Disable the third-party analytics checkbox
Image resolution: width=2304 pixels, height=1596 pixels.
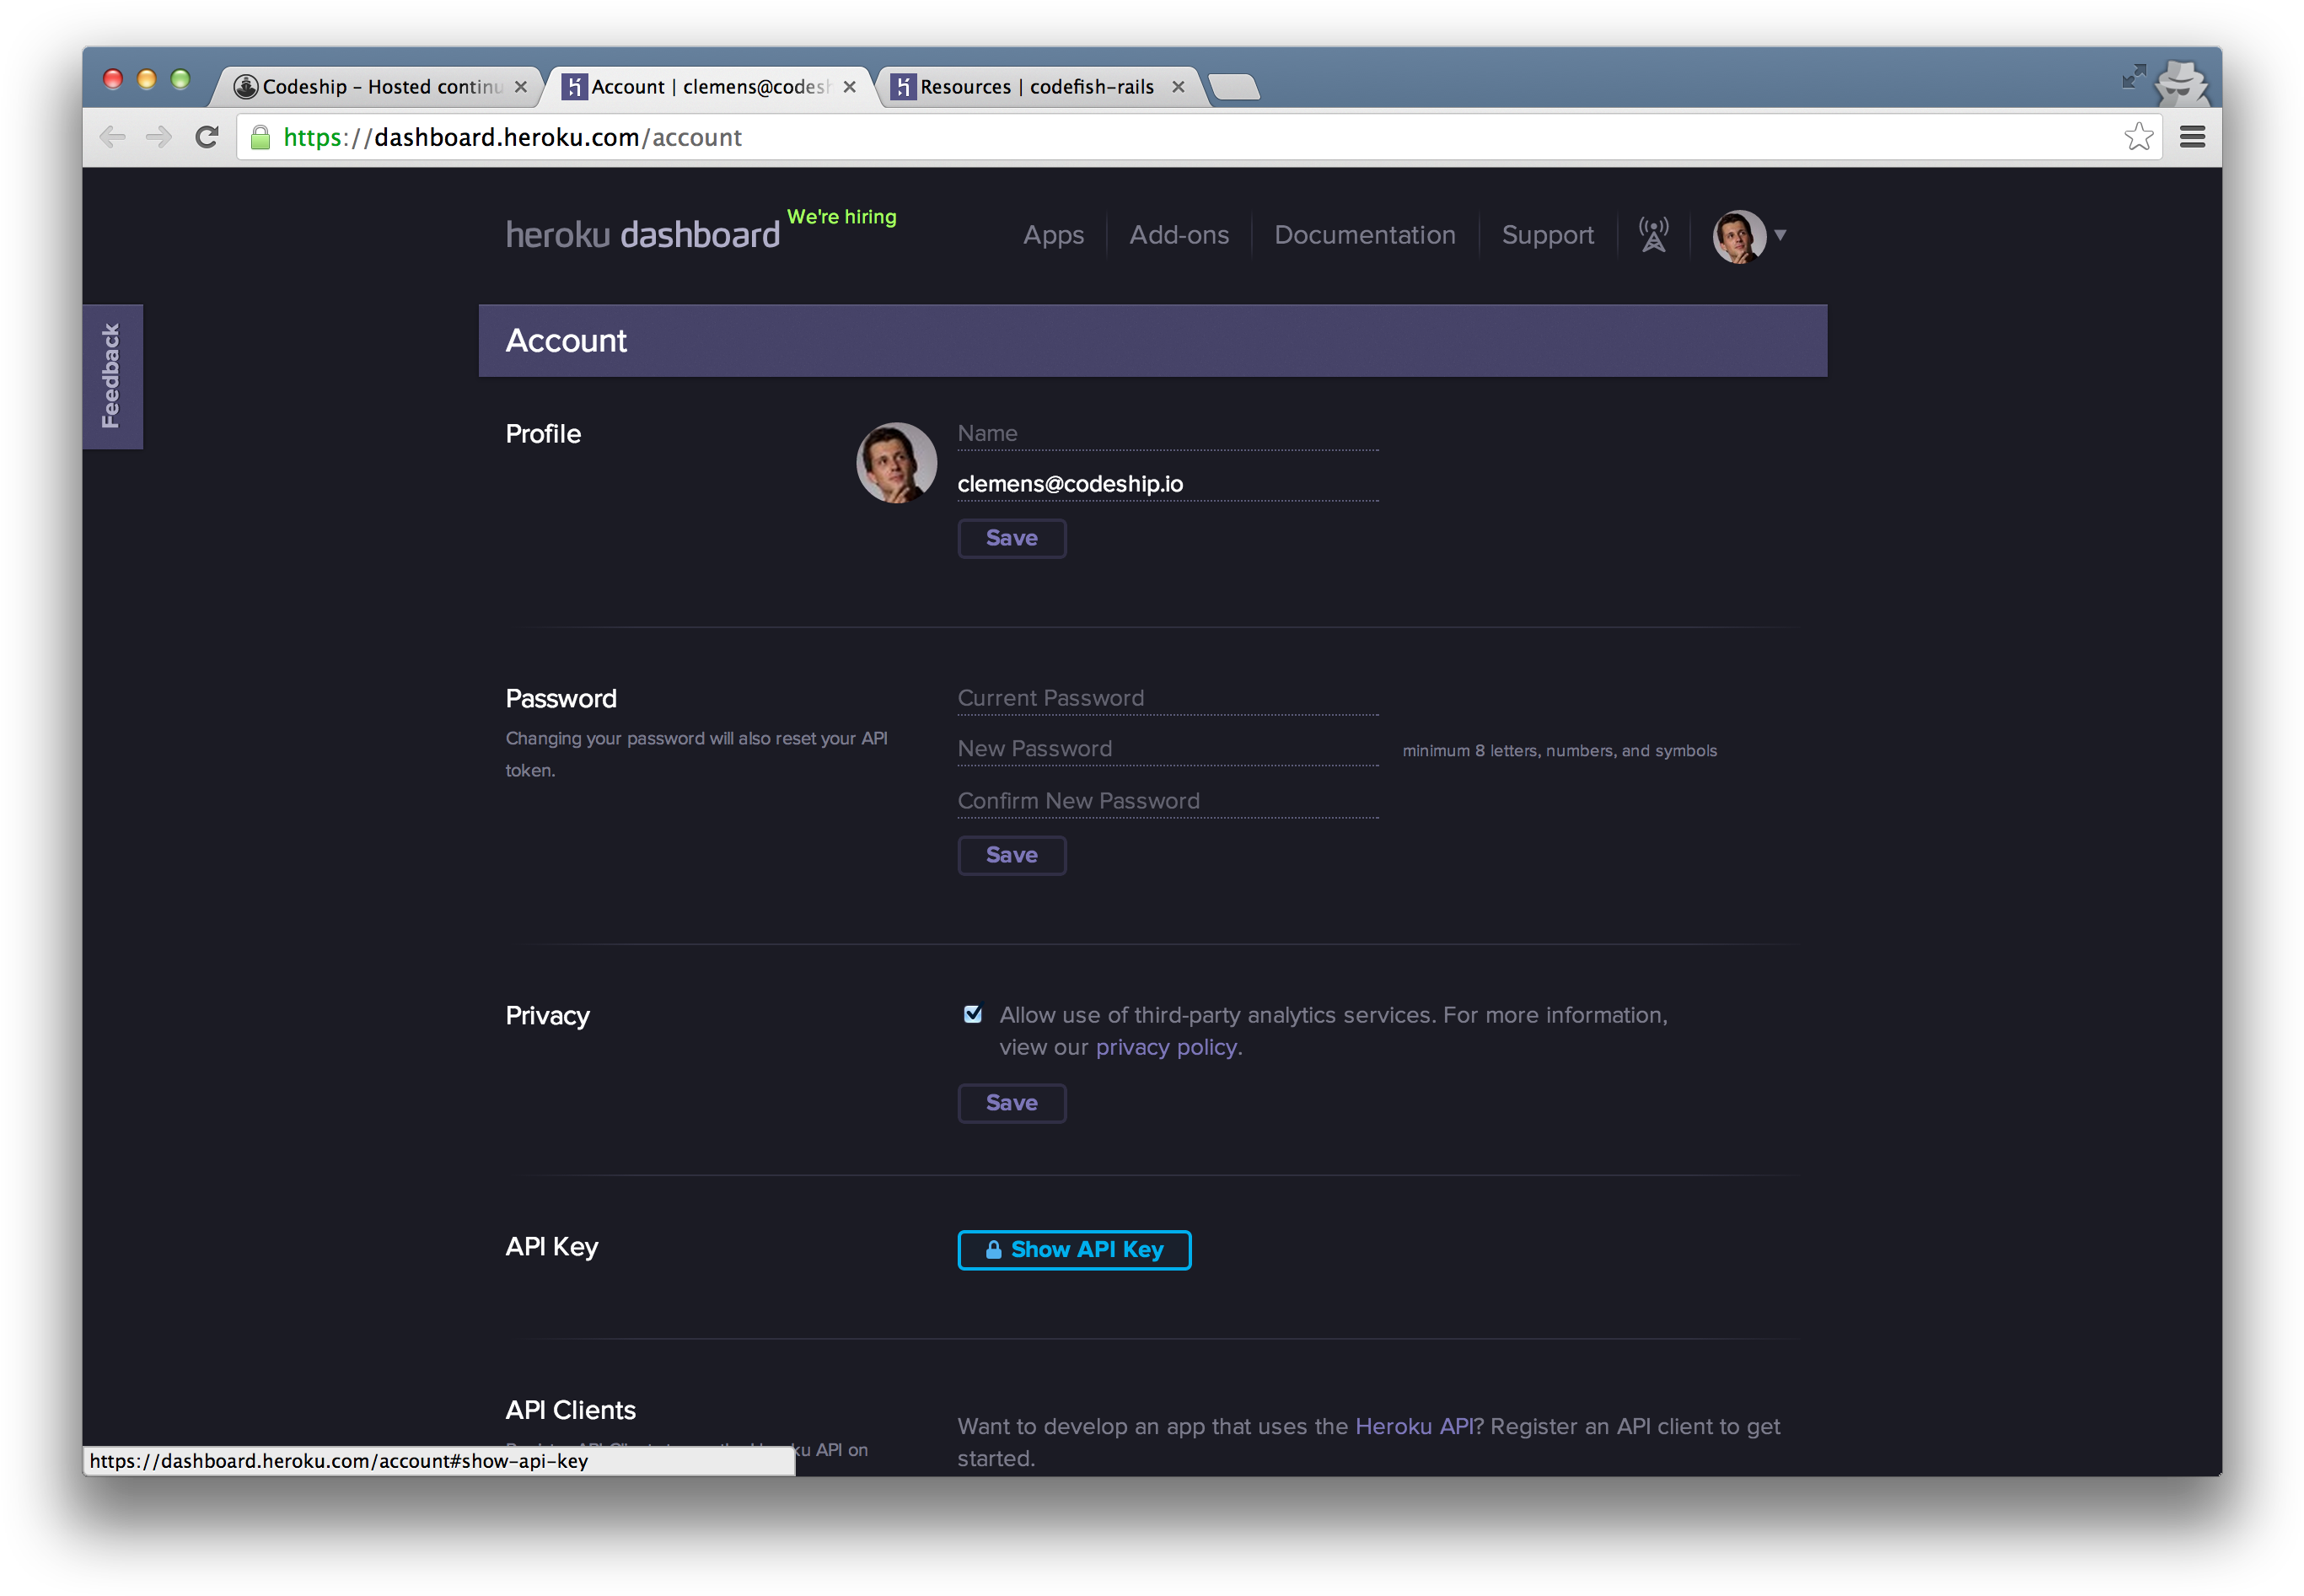pyautogui.click(x=972, y=1013)
